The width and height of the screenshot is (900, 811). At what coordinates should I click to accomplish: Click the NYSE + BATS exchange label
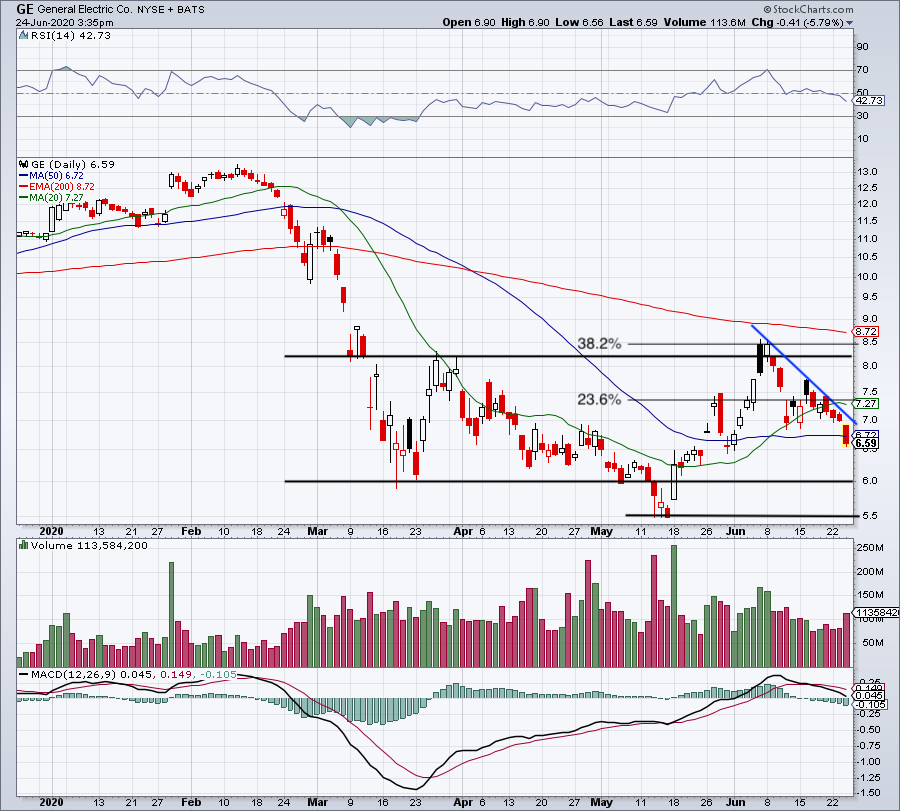point(170,10)
